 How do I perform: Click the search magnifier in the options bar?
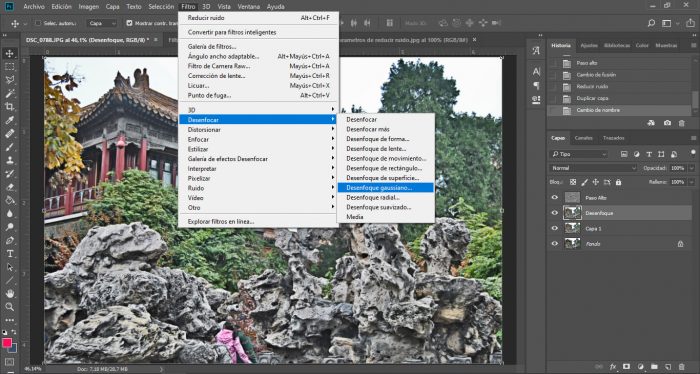[x=651, y=23]
